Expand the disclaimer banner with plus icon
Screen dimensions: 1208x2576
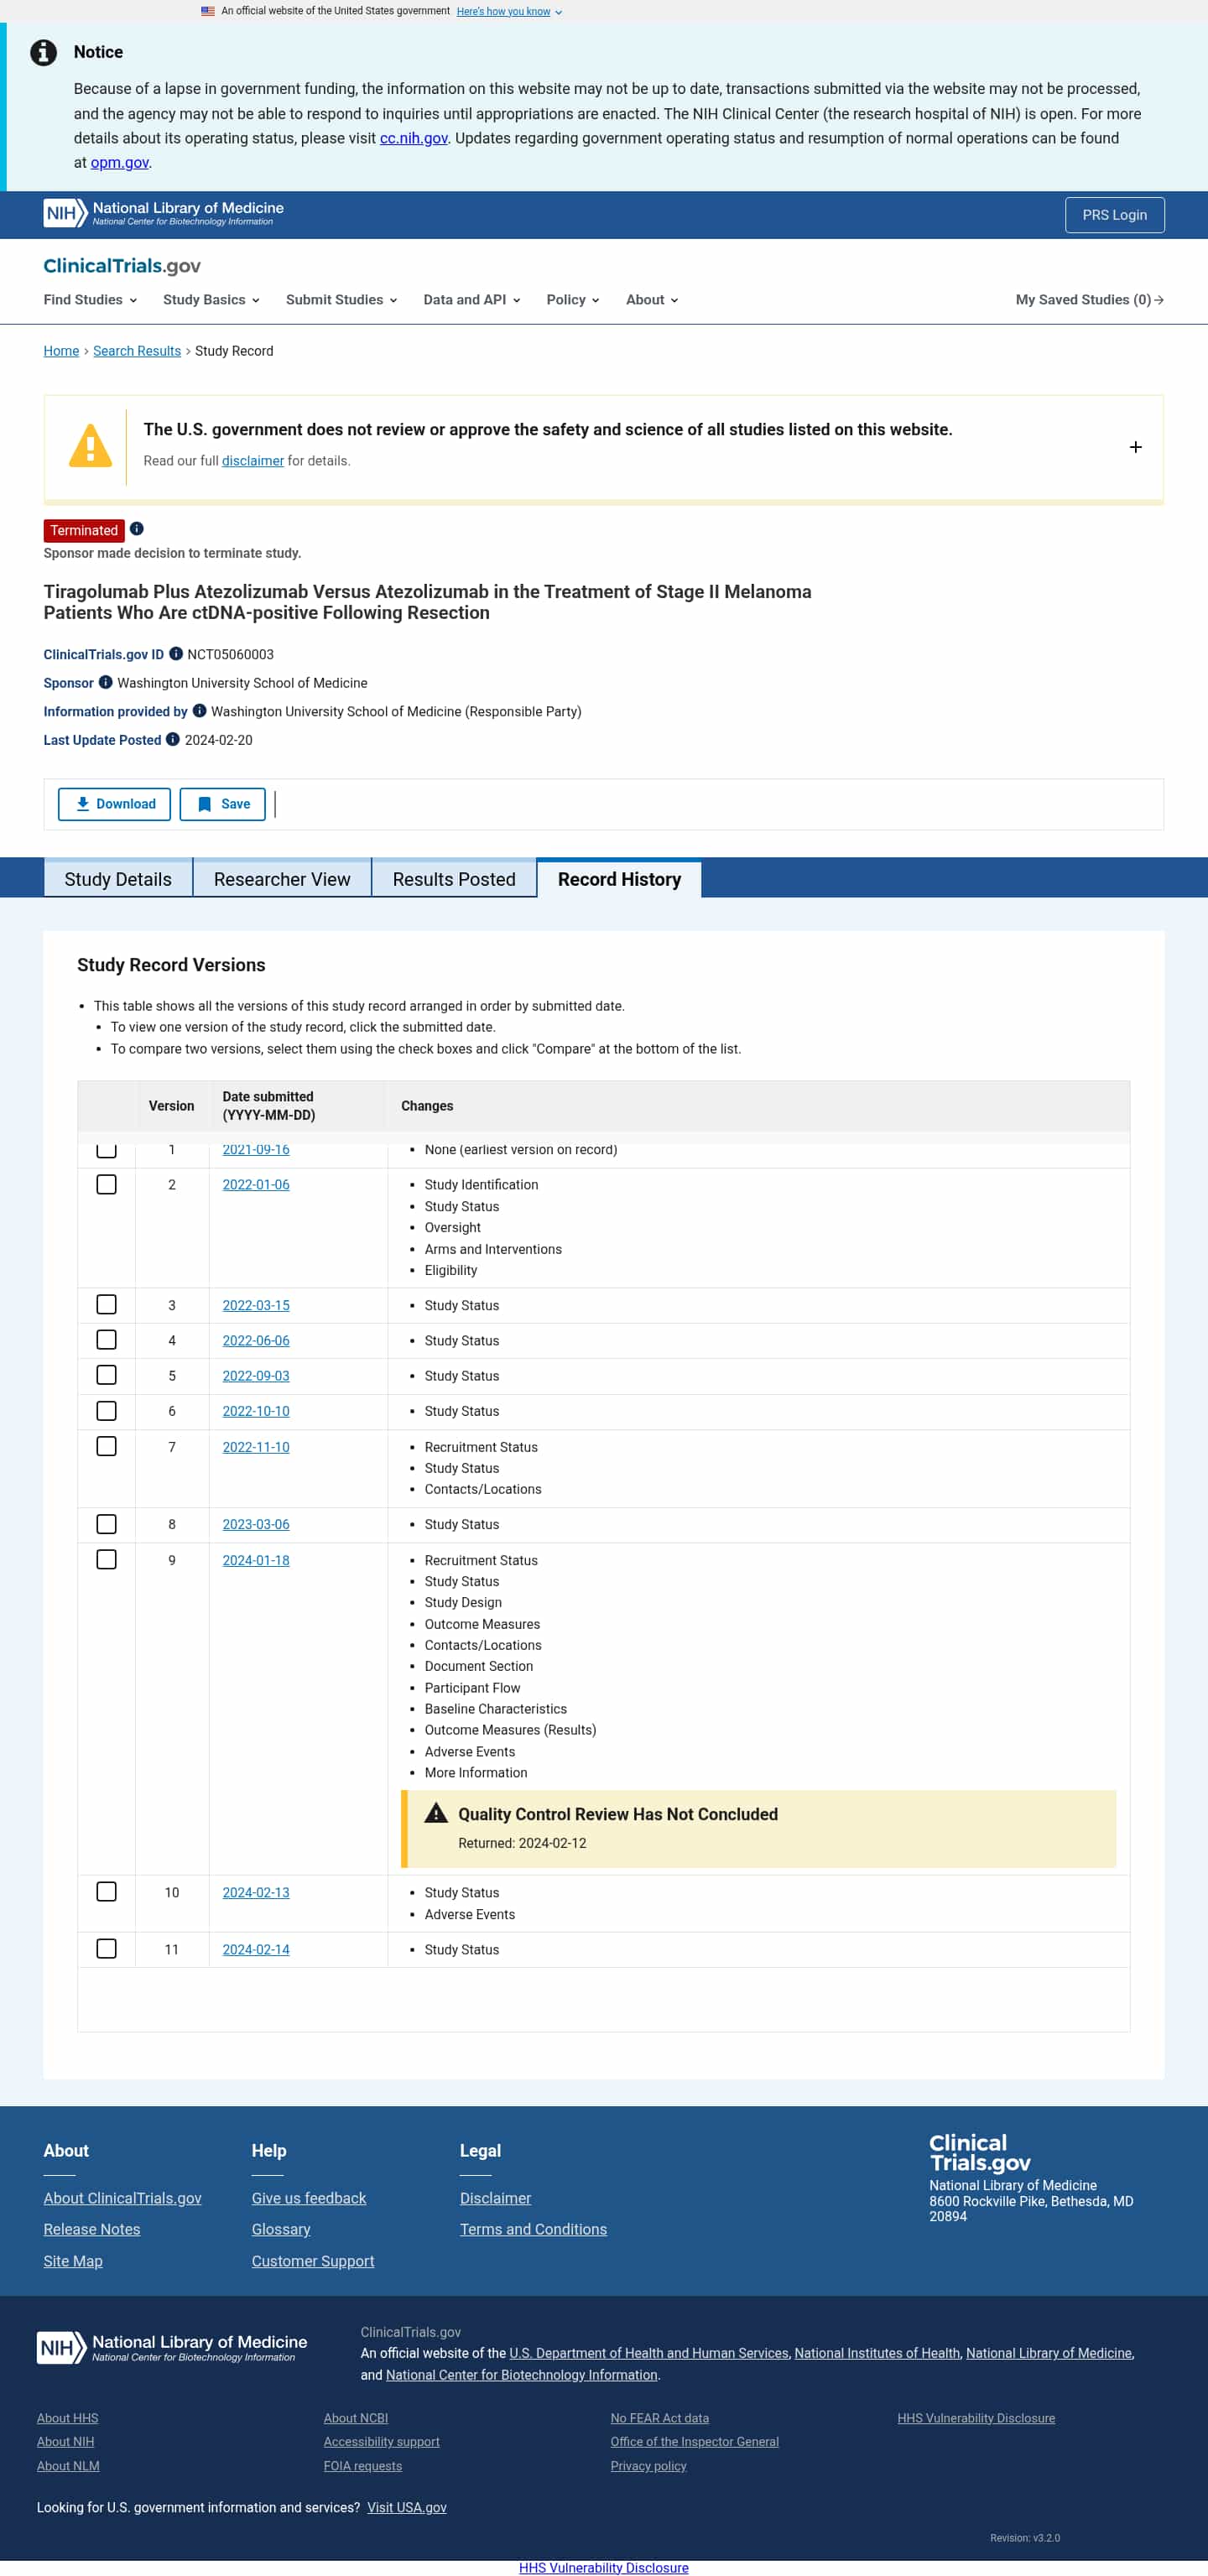[1135, 447]
